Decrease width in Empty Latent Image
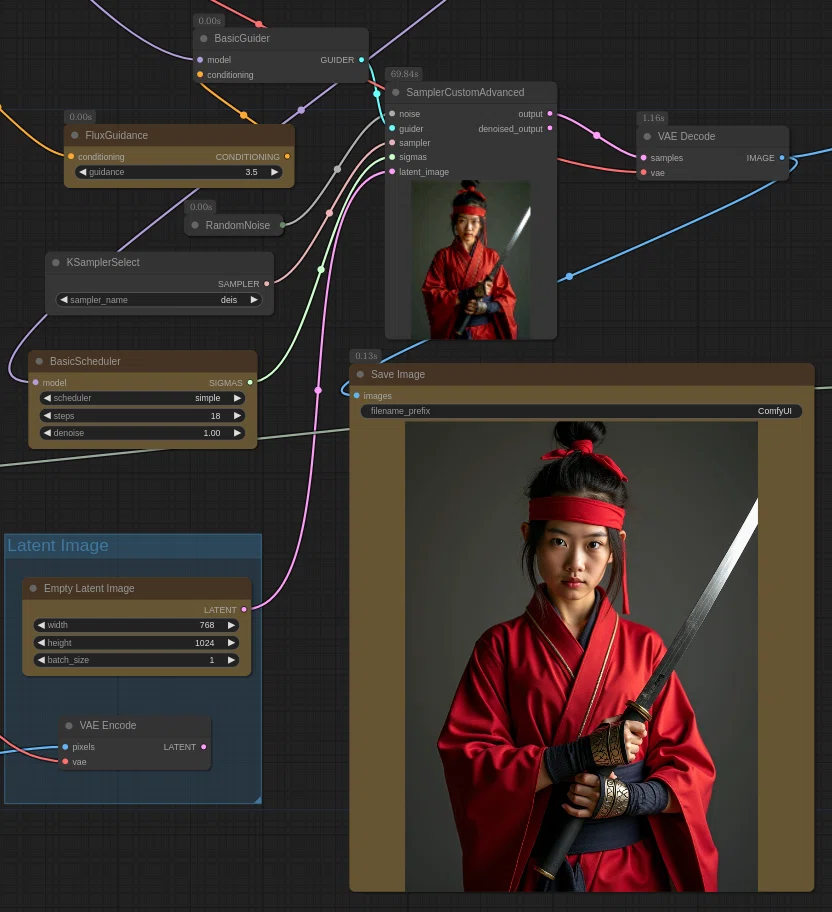Viewport: 832px width, 912px height. point(41,625)
